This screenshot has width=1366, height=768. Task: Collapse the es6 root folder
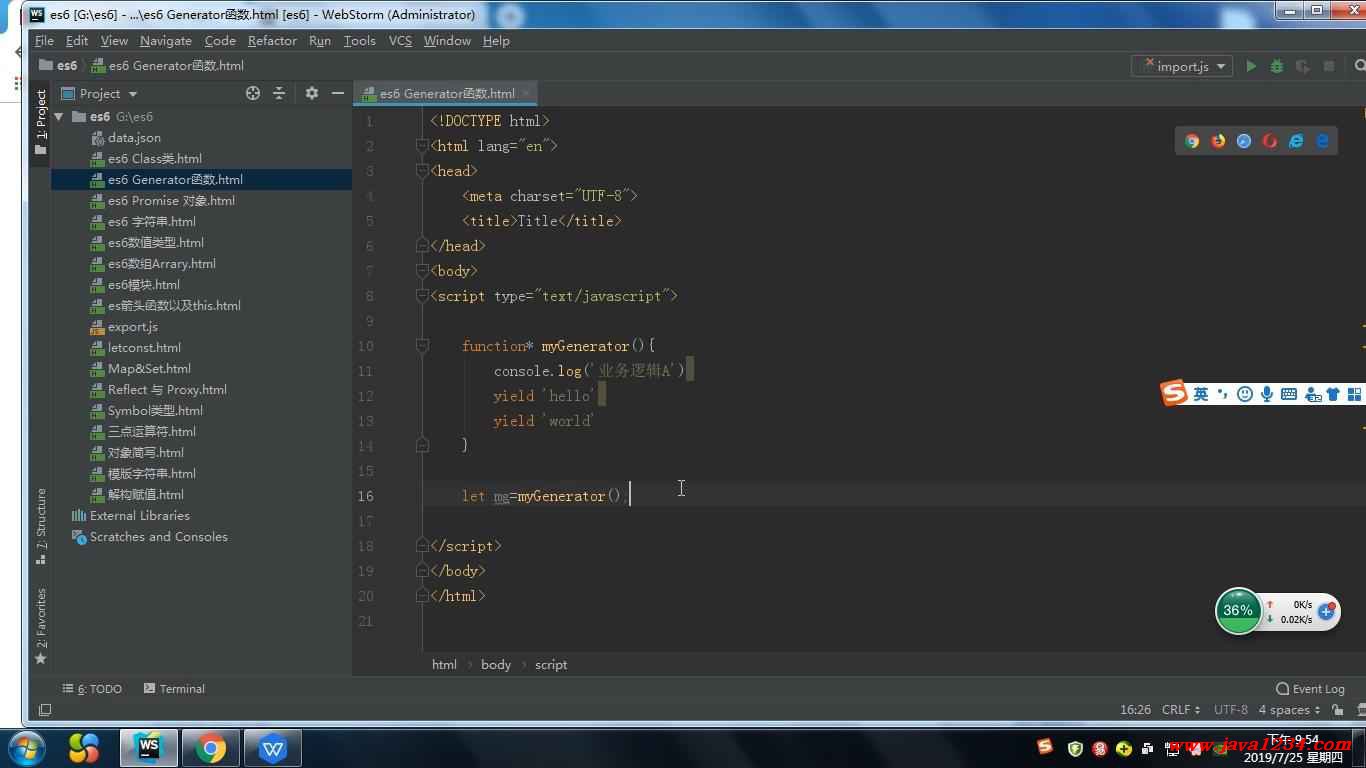click(x=60, y=117)
